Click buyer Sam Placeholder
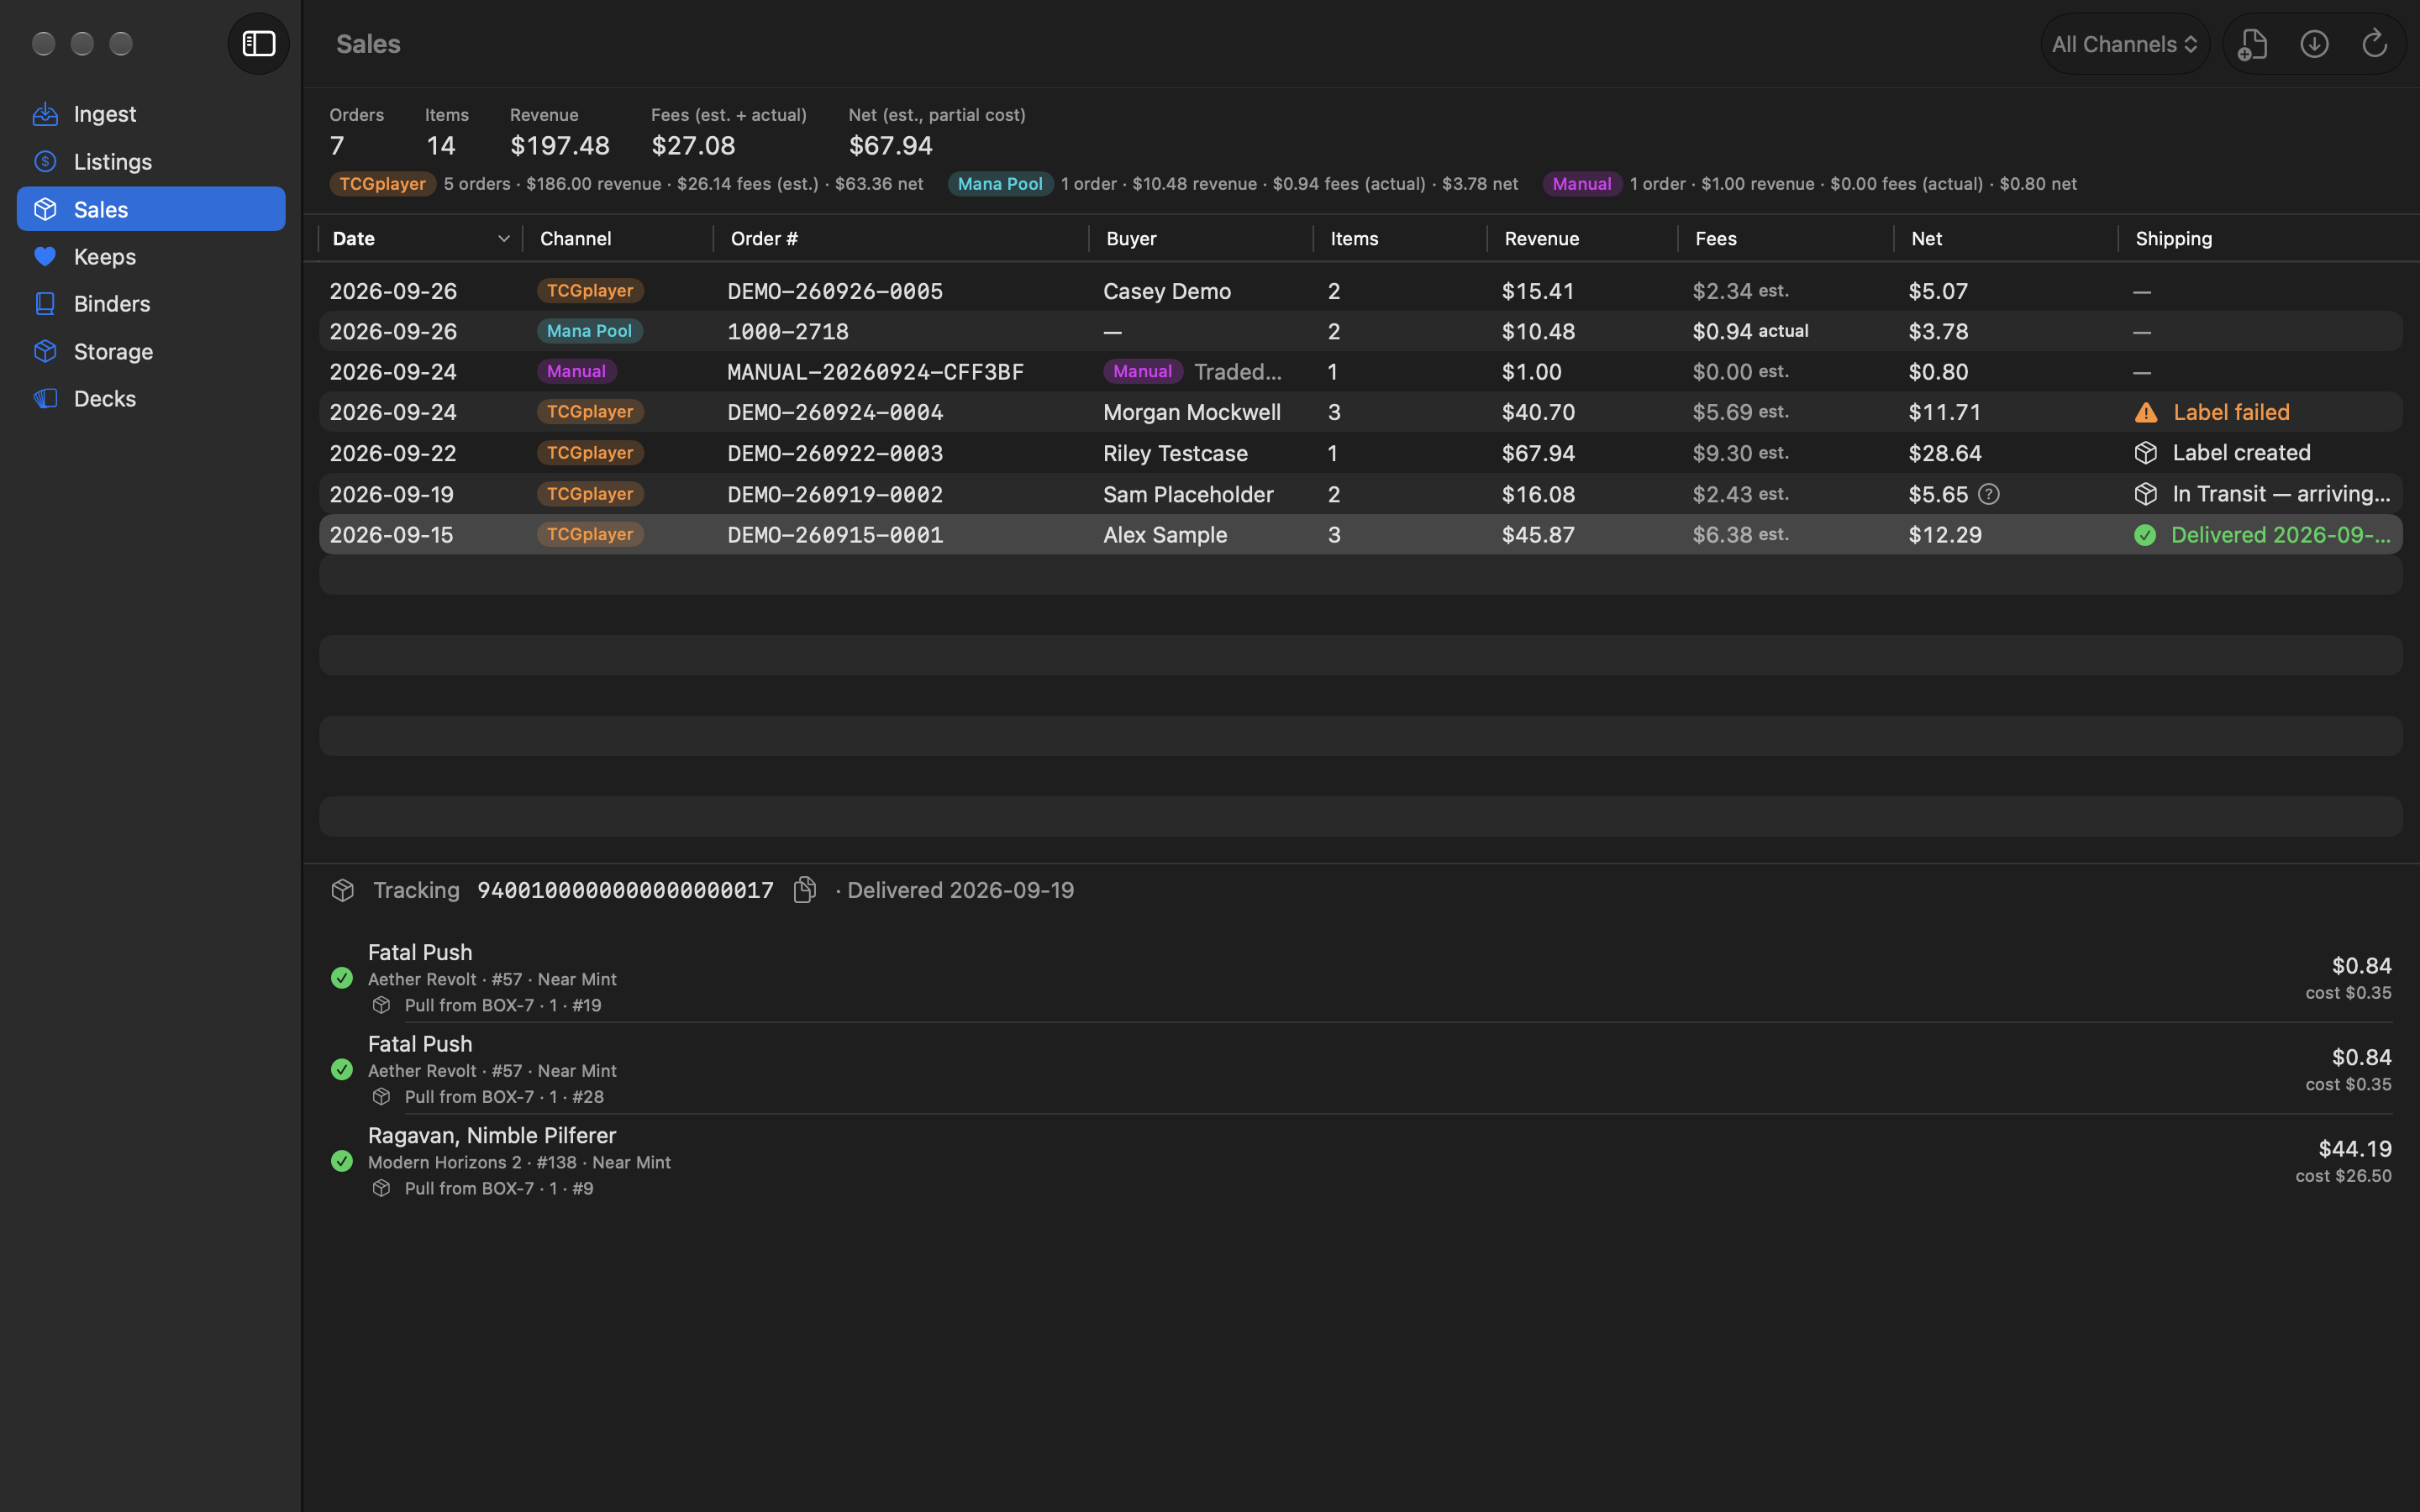This screenshot has width=2420, height=1512. 1188,494
